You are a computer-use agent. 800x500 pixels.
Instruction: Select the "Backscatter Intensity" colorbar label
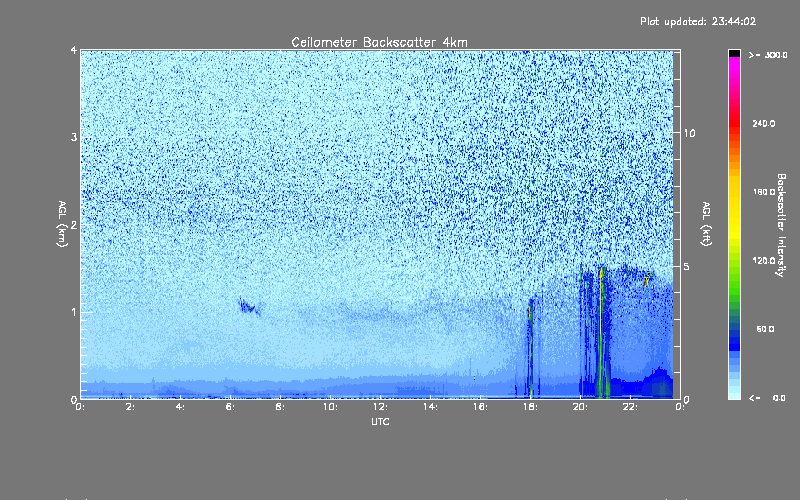(x=781, y=225)
